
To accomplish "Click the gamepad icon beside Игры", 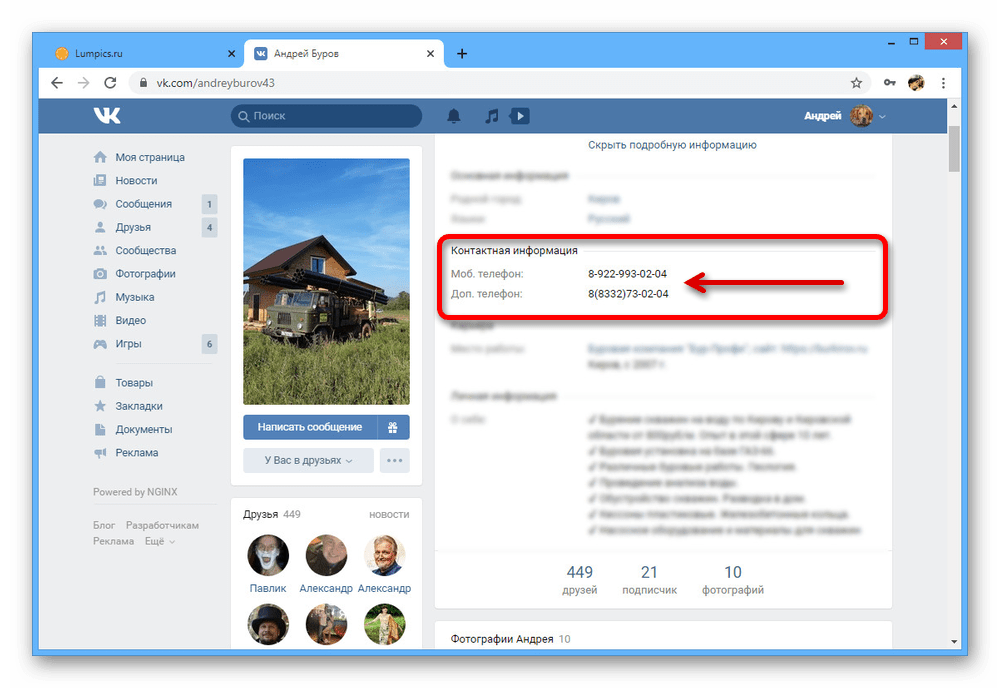I will pyautogui.click(x=100, y=344).
